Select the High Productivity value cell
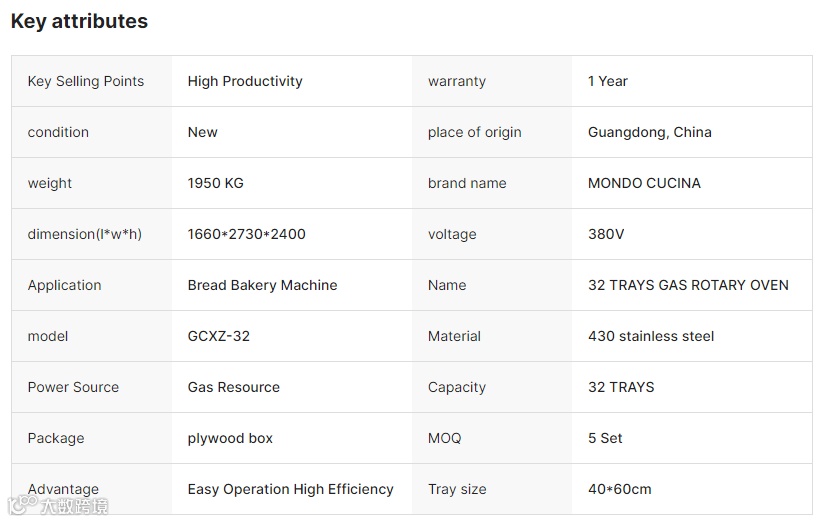Viewport: 826px width, 522px height. pos(245,81)
